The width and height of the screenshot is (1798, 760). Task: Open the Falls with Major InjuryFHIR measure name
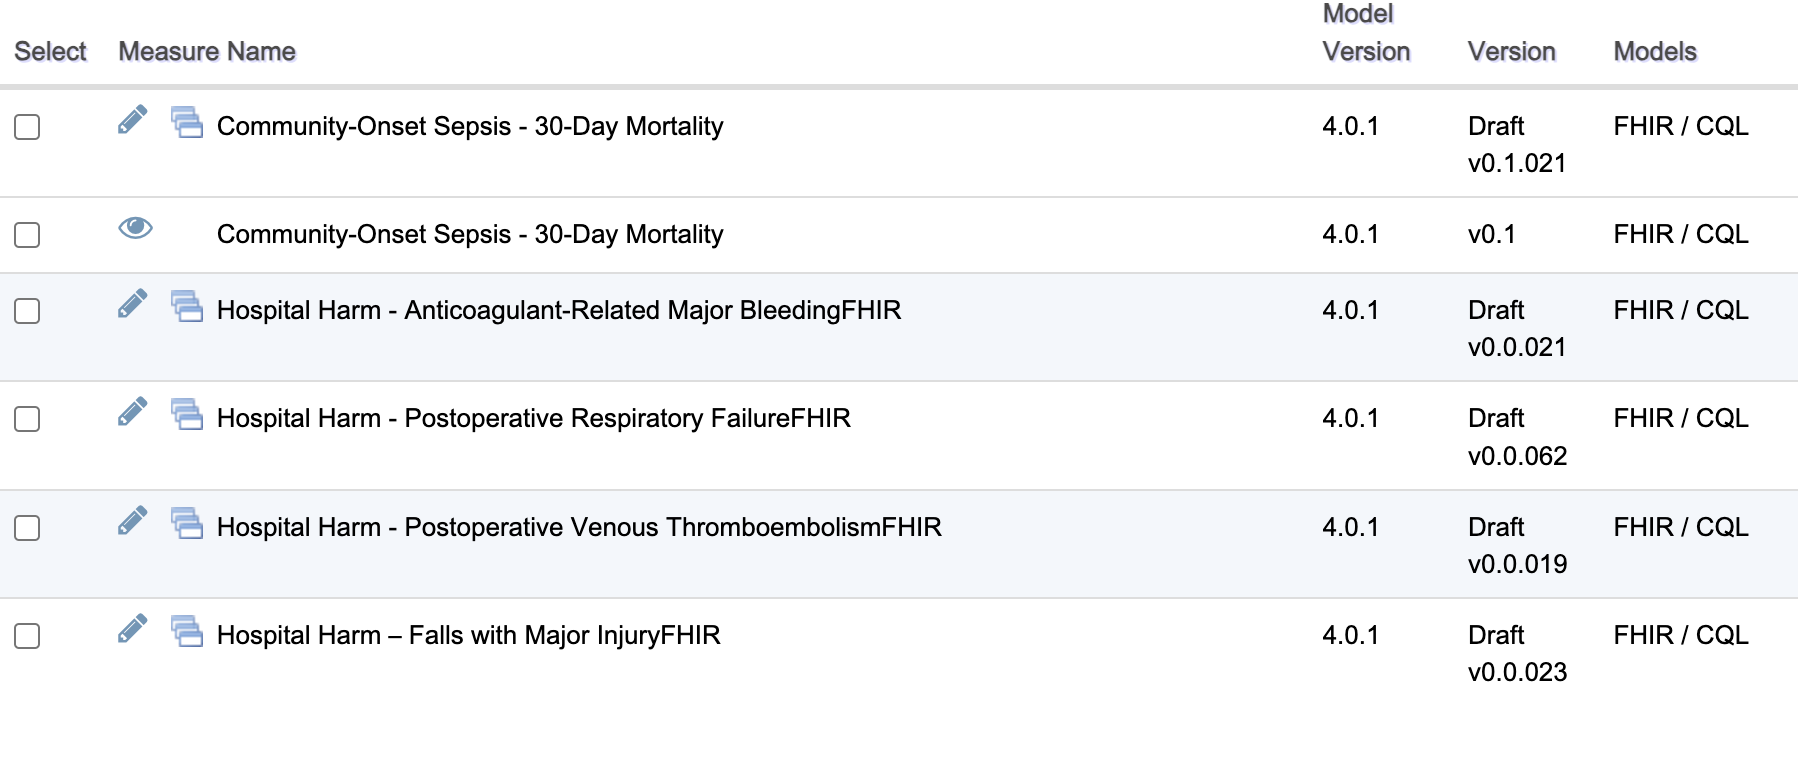468,635
